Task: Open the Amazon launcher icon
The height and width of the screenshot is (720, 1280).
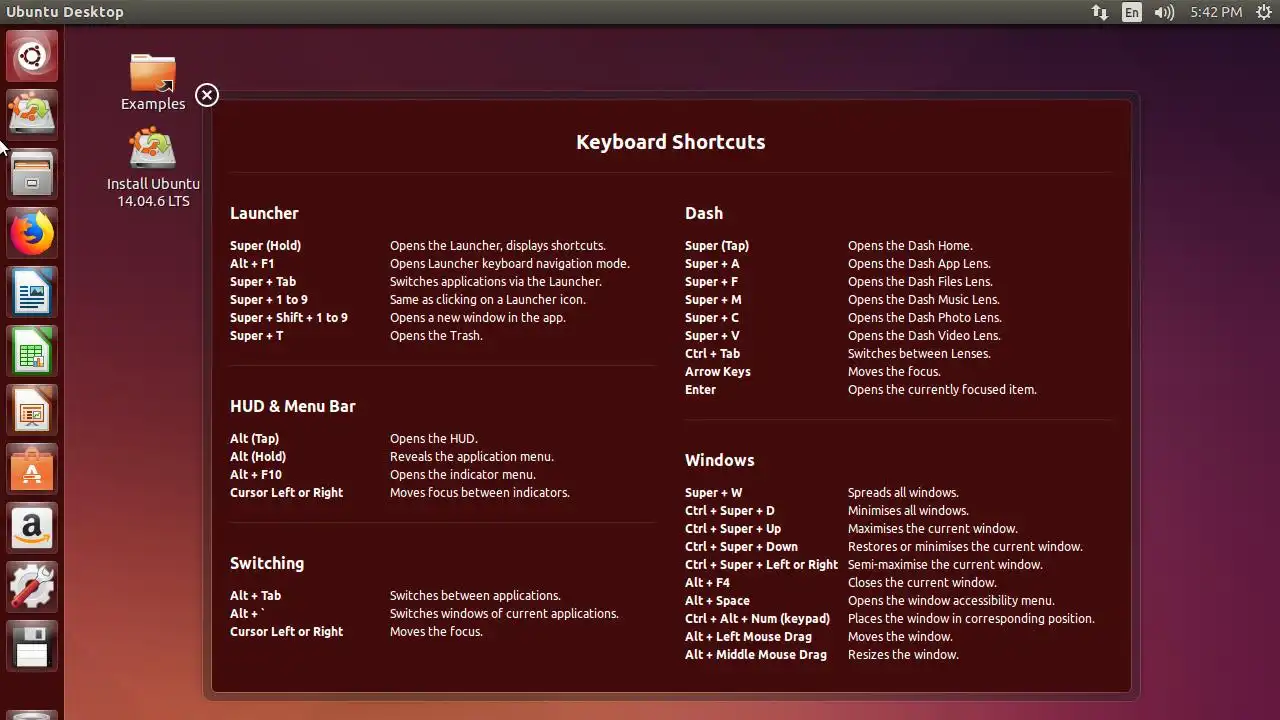Action: click(x=32, y=528)
